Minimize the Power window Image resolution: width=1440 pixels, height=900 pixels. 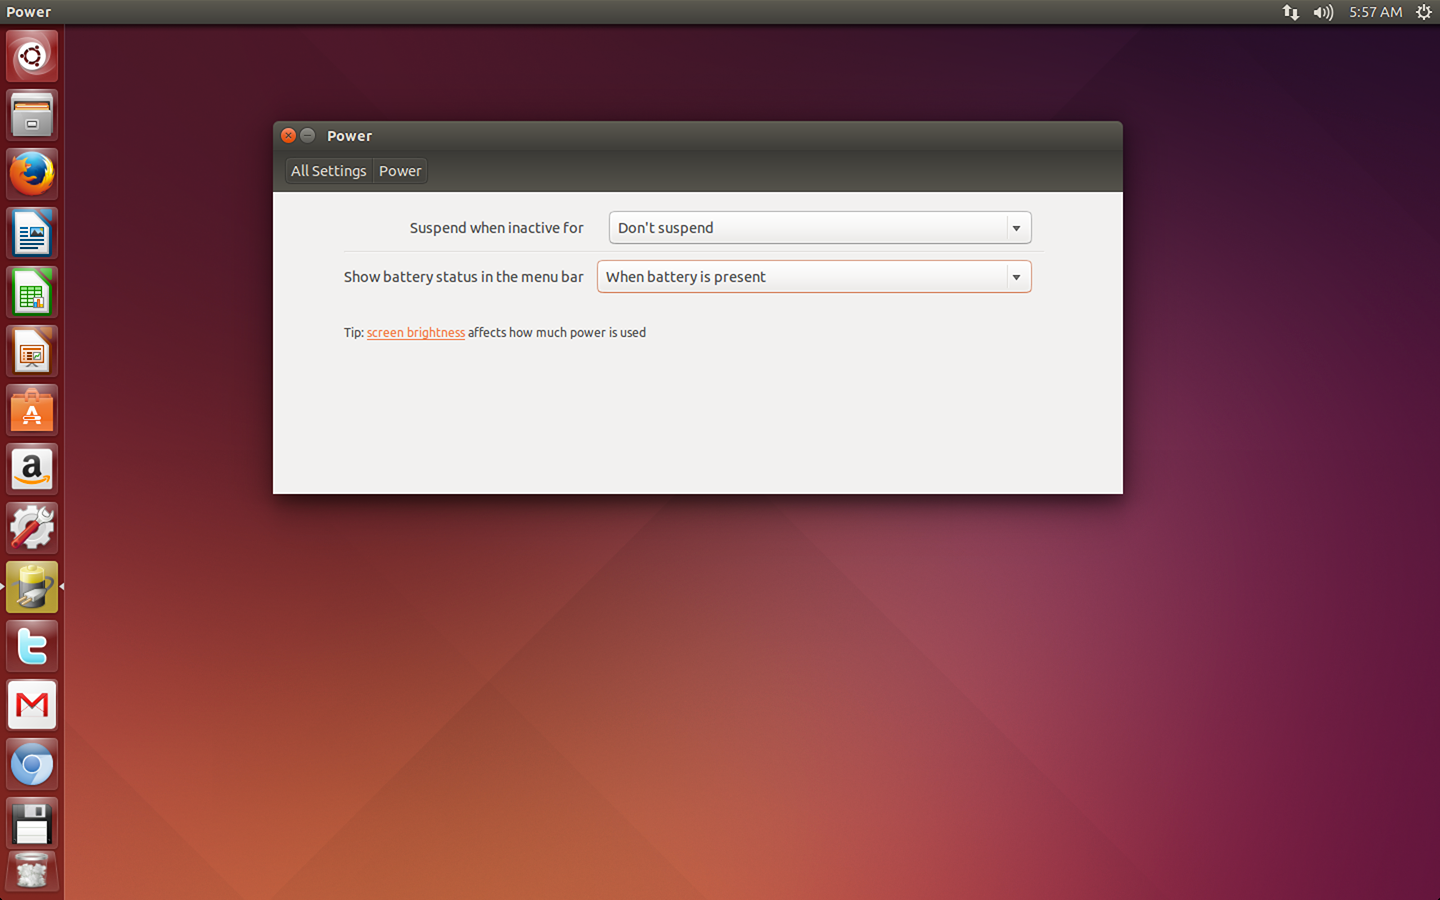308,135
